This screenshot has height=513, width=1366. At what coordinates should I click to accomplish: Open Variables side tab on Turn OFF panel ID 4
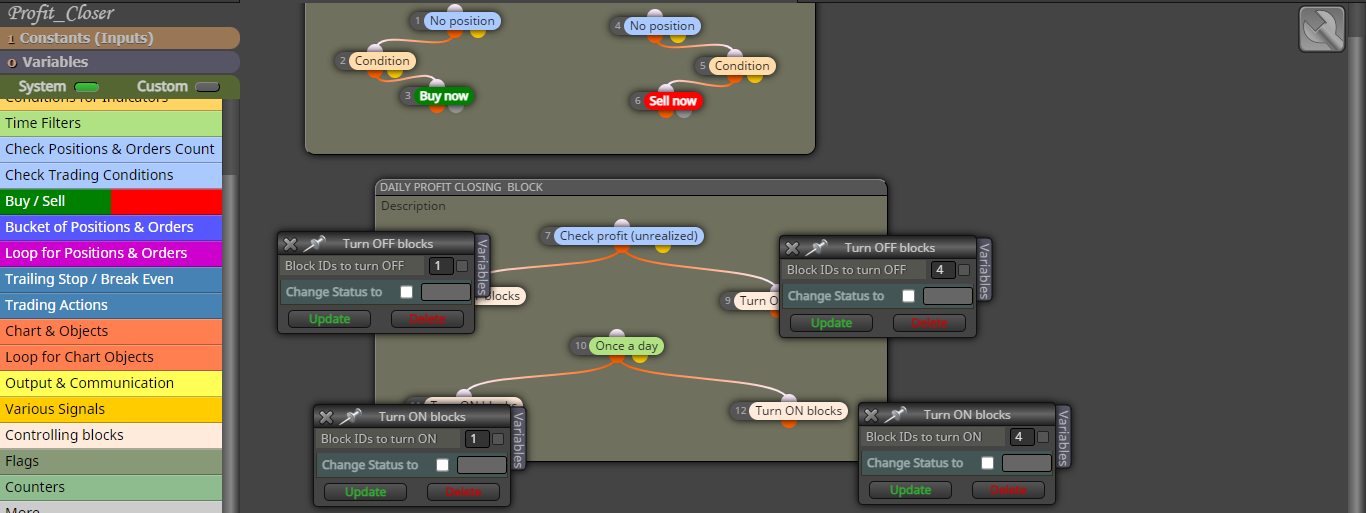pyautogui.click(x=984, y=269)
